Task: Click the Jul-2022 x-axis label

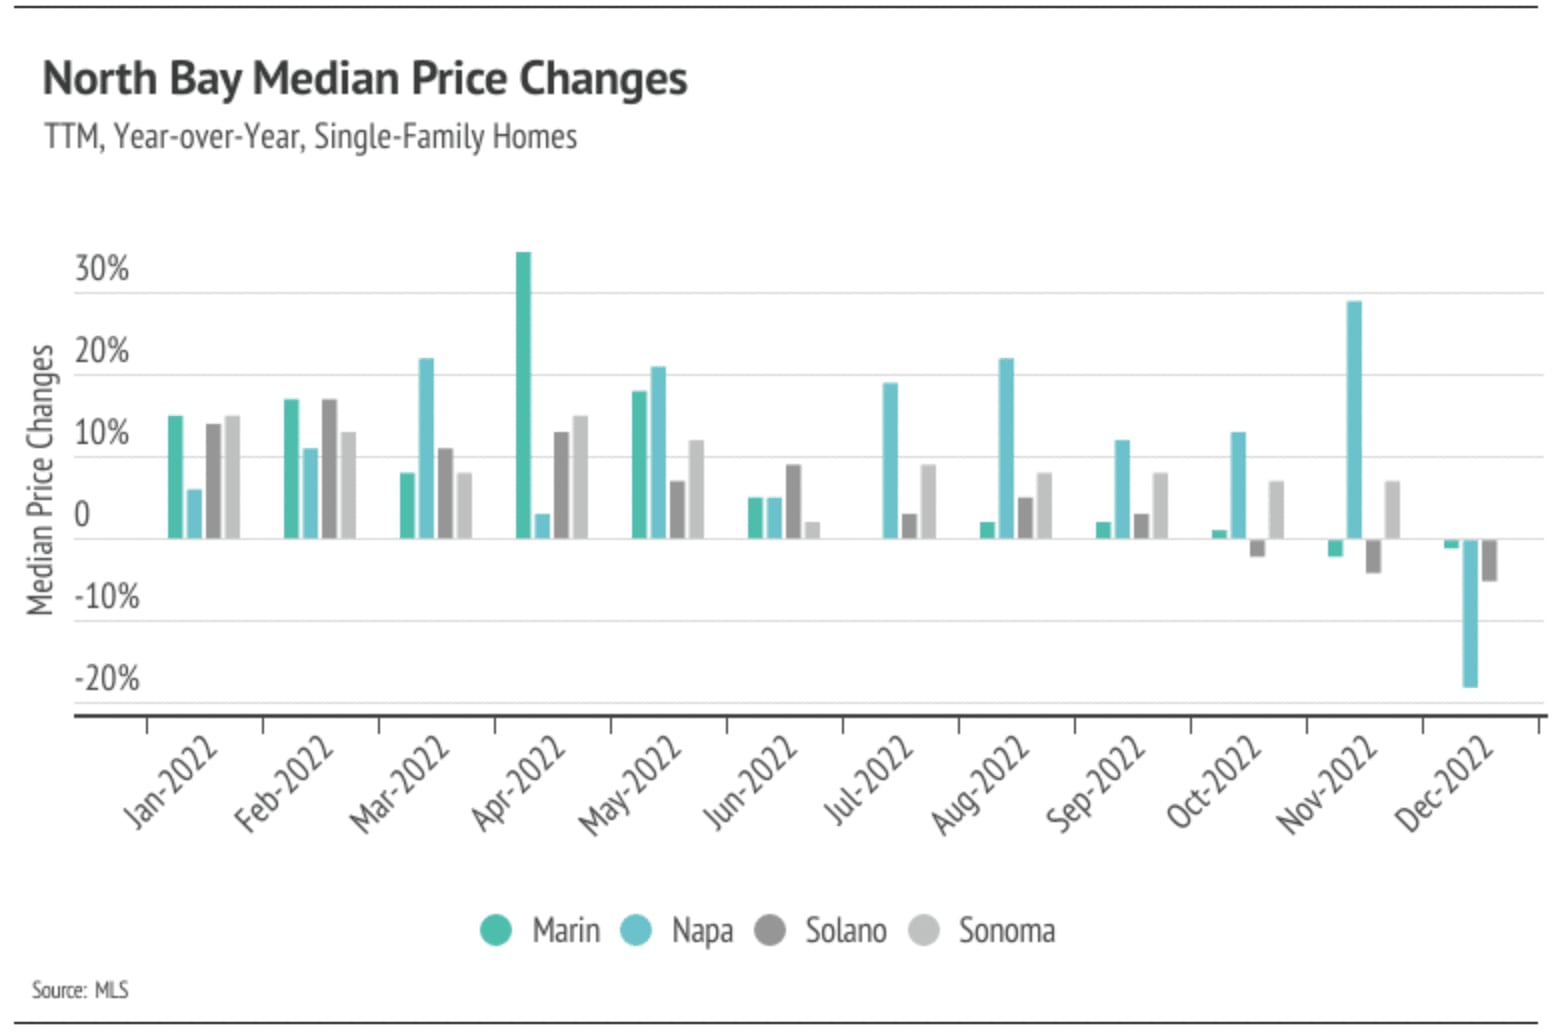Action: click(x=867, y=781)
